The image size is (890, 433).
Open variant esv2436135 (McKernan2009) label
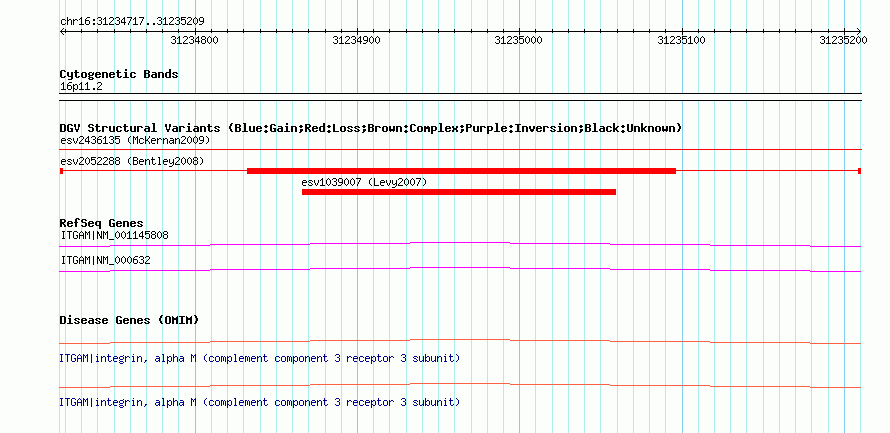pos(135,140)
